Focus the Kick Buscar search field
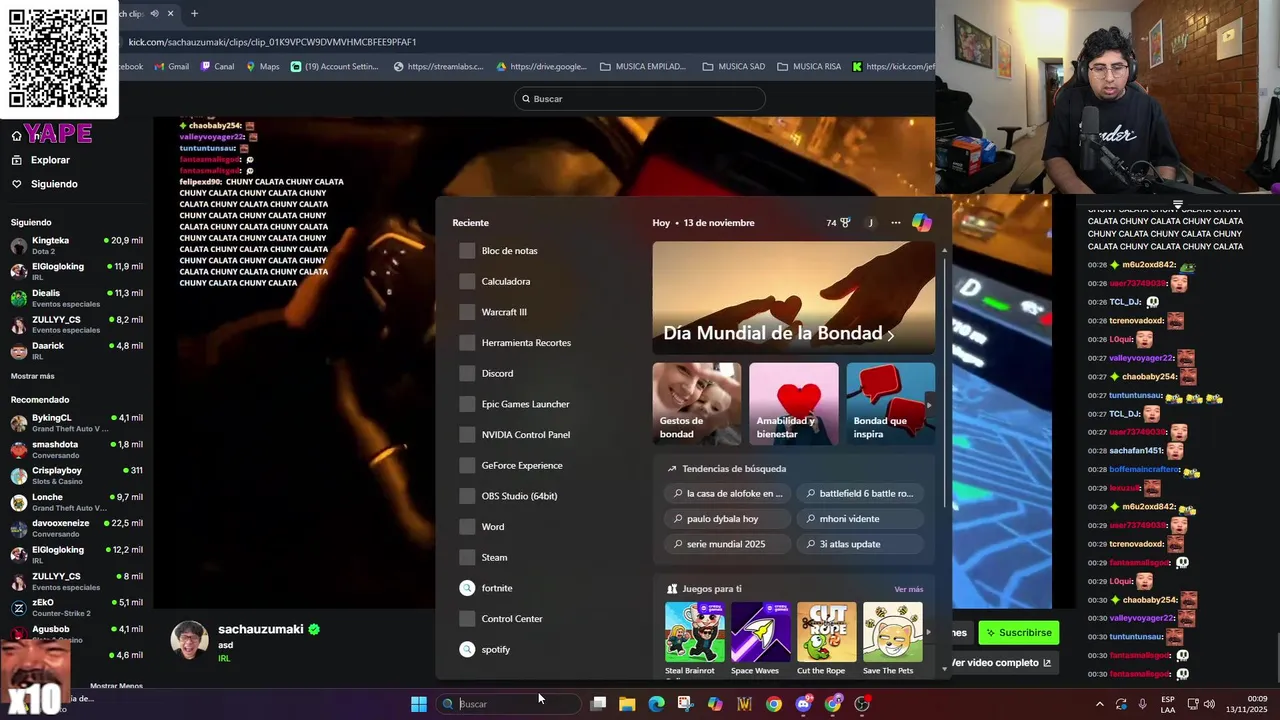This screenshot has width=1280, height=720. coord(640,99)
